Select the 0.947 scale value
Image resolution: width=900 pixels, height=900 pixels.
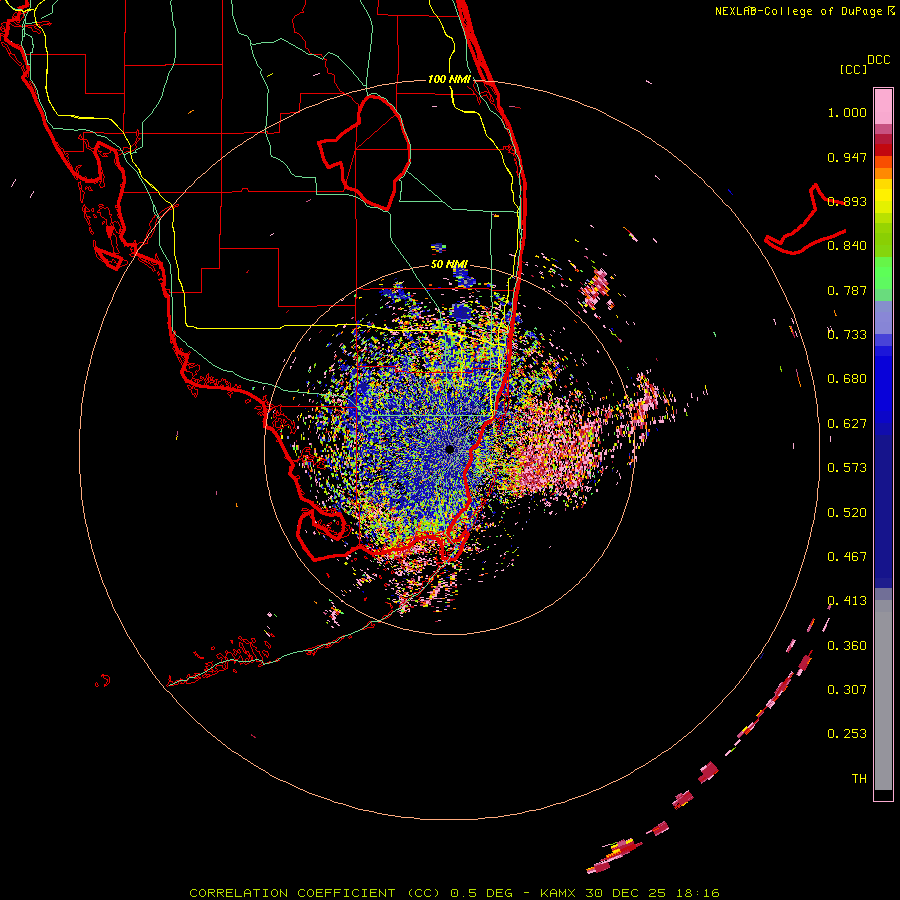pyautogui.click(x=847, y=157)
